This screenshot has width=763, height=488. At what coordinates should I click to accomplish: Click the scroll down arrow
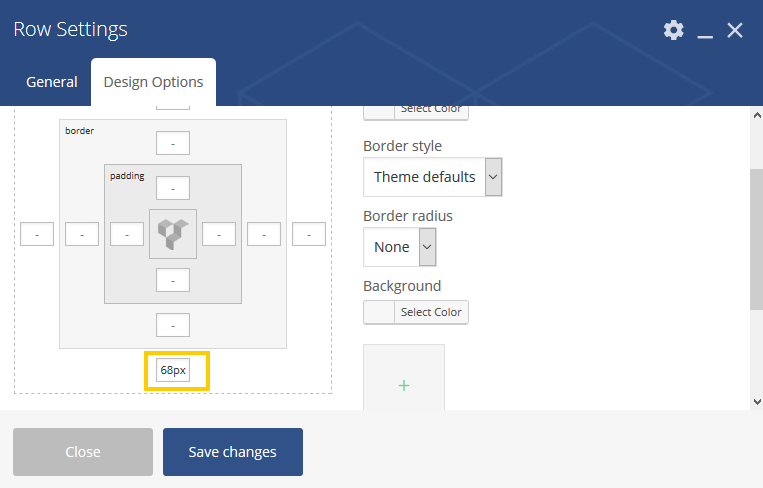[757, 401]
